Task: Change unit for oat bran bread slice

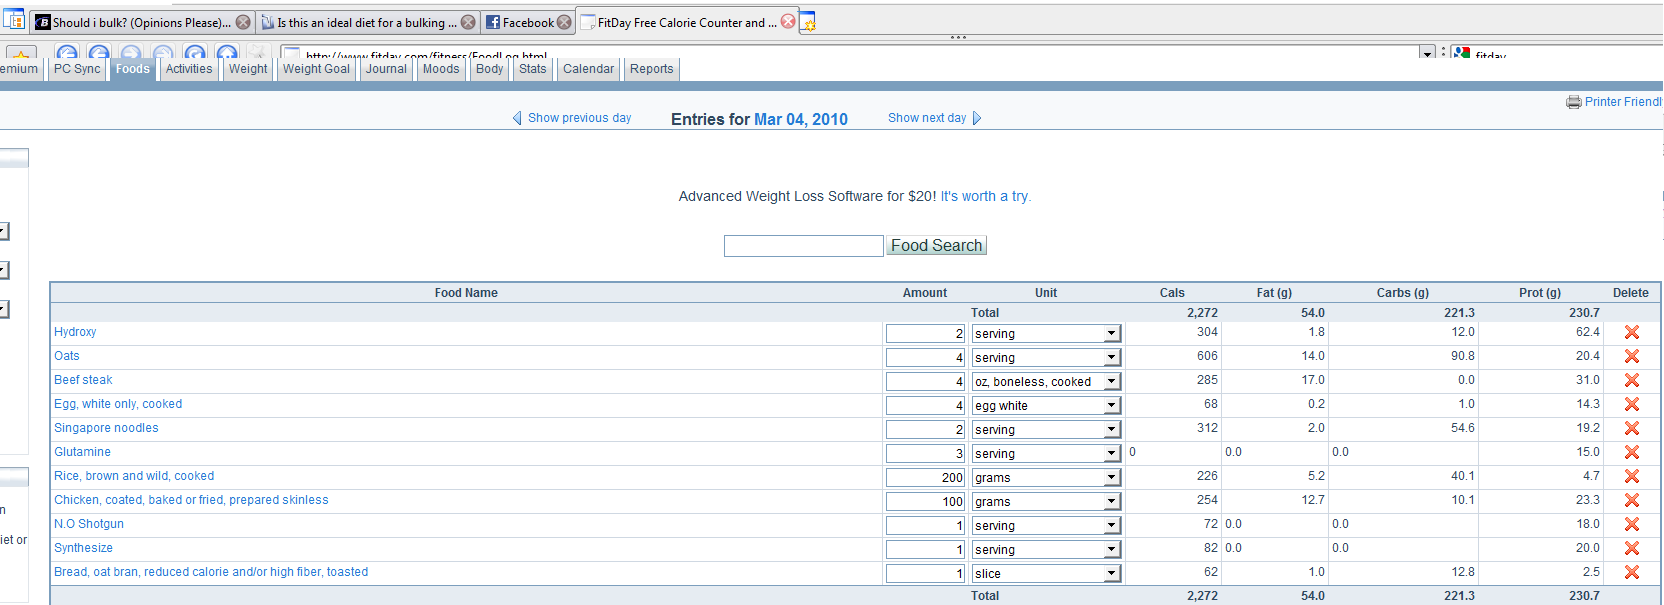Action: point(1111,574)
